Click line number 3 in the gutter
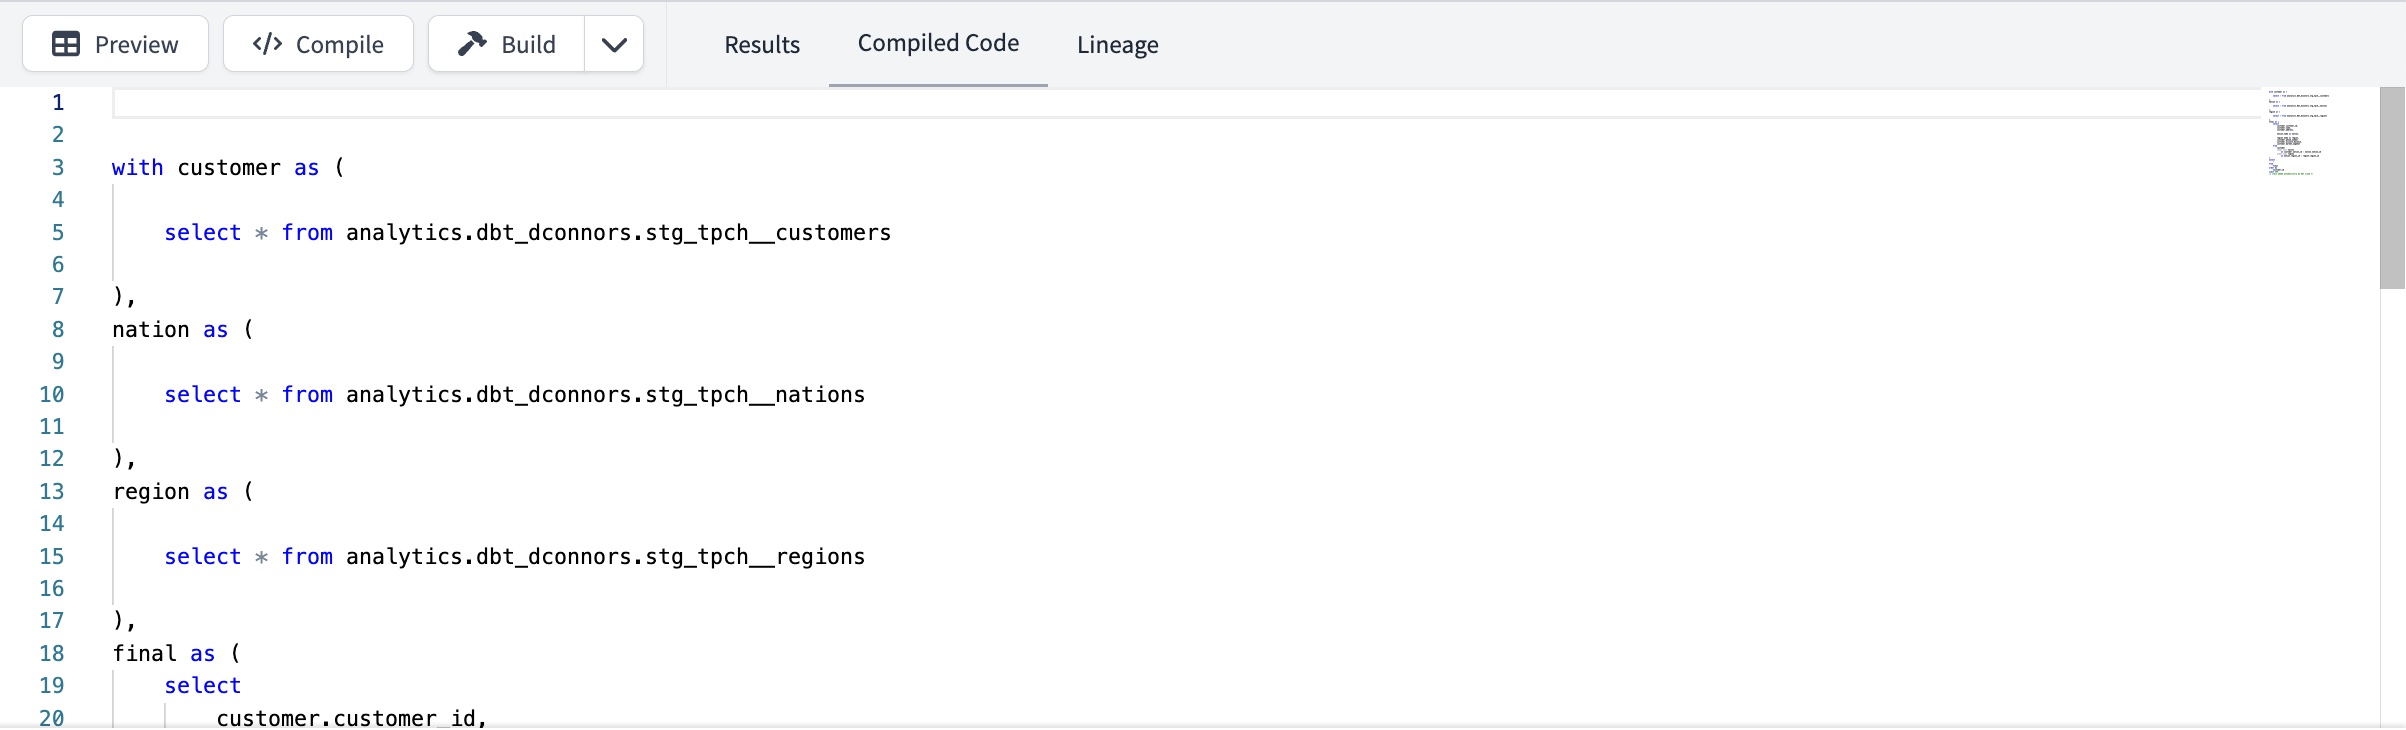Image resolution: width=2406 pixels, height=730 pixels. pos(57,167)
